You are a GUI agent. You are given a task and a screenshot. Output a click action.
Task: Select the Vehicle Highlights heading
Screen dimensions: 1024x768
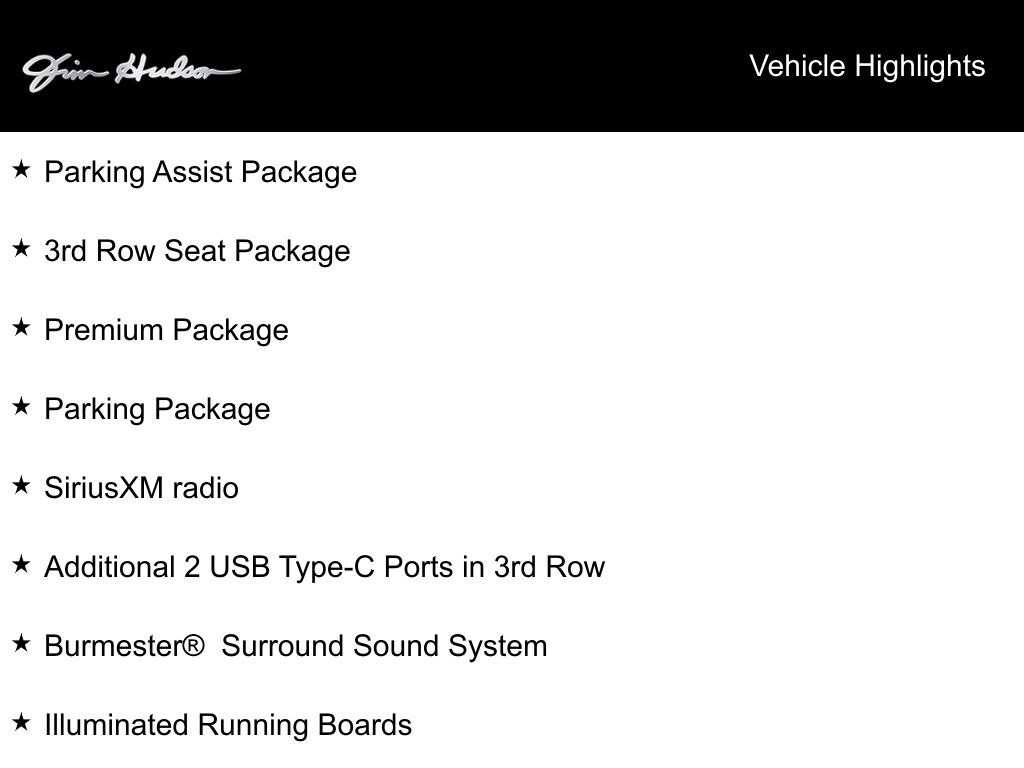867,67
